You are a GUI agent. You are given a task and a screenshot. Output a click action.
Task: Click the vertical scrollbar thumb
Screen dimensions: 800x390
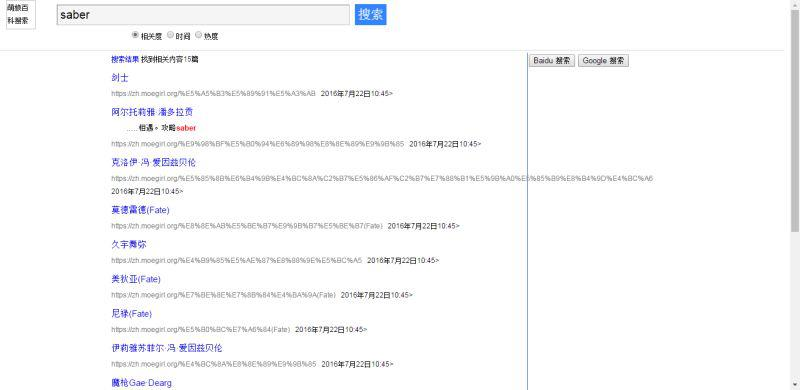[x=795, y=120]
